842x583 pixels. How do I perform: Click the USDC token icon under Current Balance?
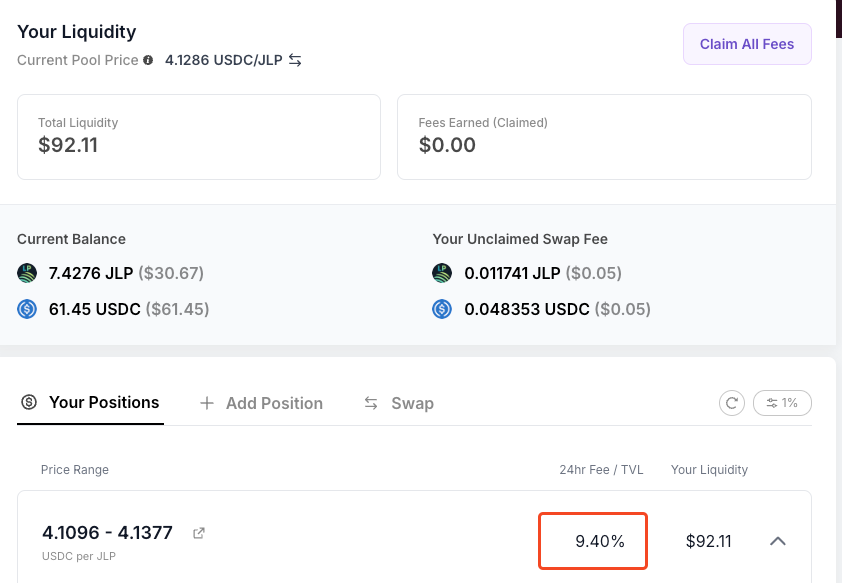27,309
